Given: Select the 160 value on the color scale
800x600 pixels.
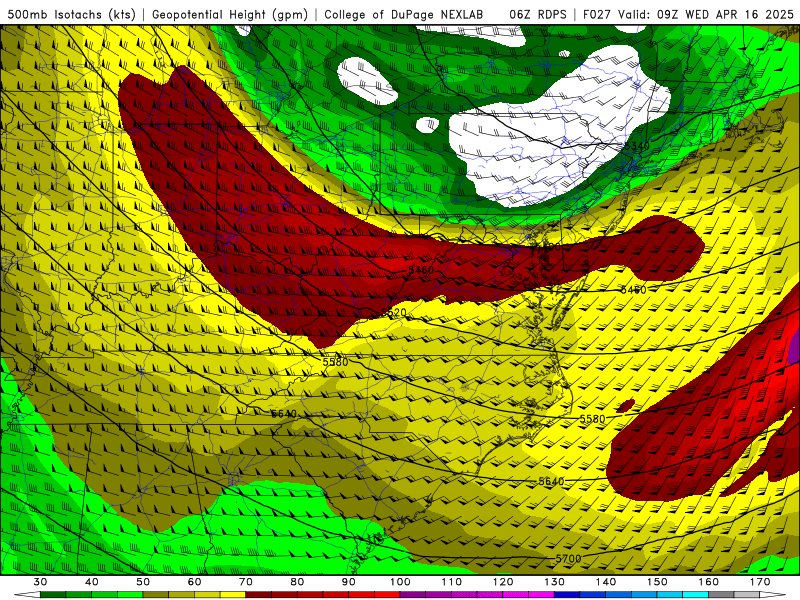Looking at the screenshot, I should pos(709,582).
